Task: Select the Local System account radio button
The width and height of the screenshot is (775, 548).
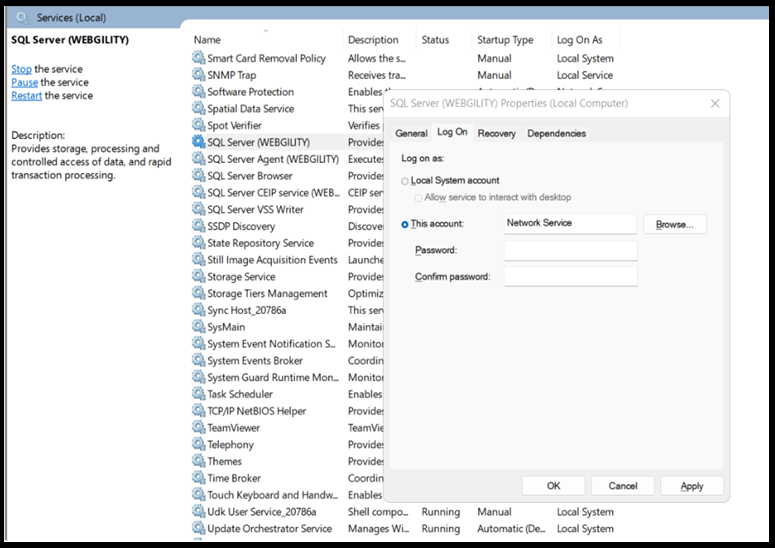Action: (405, 181)
